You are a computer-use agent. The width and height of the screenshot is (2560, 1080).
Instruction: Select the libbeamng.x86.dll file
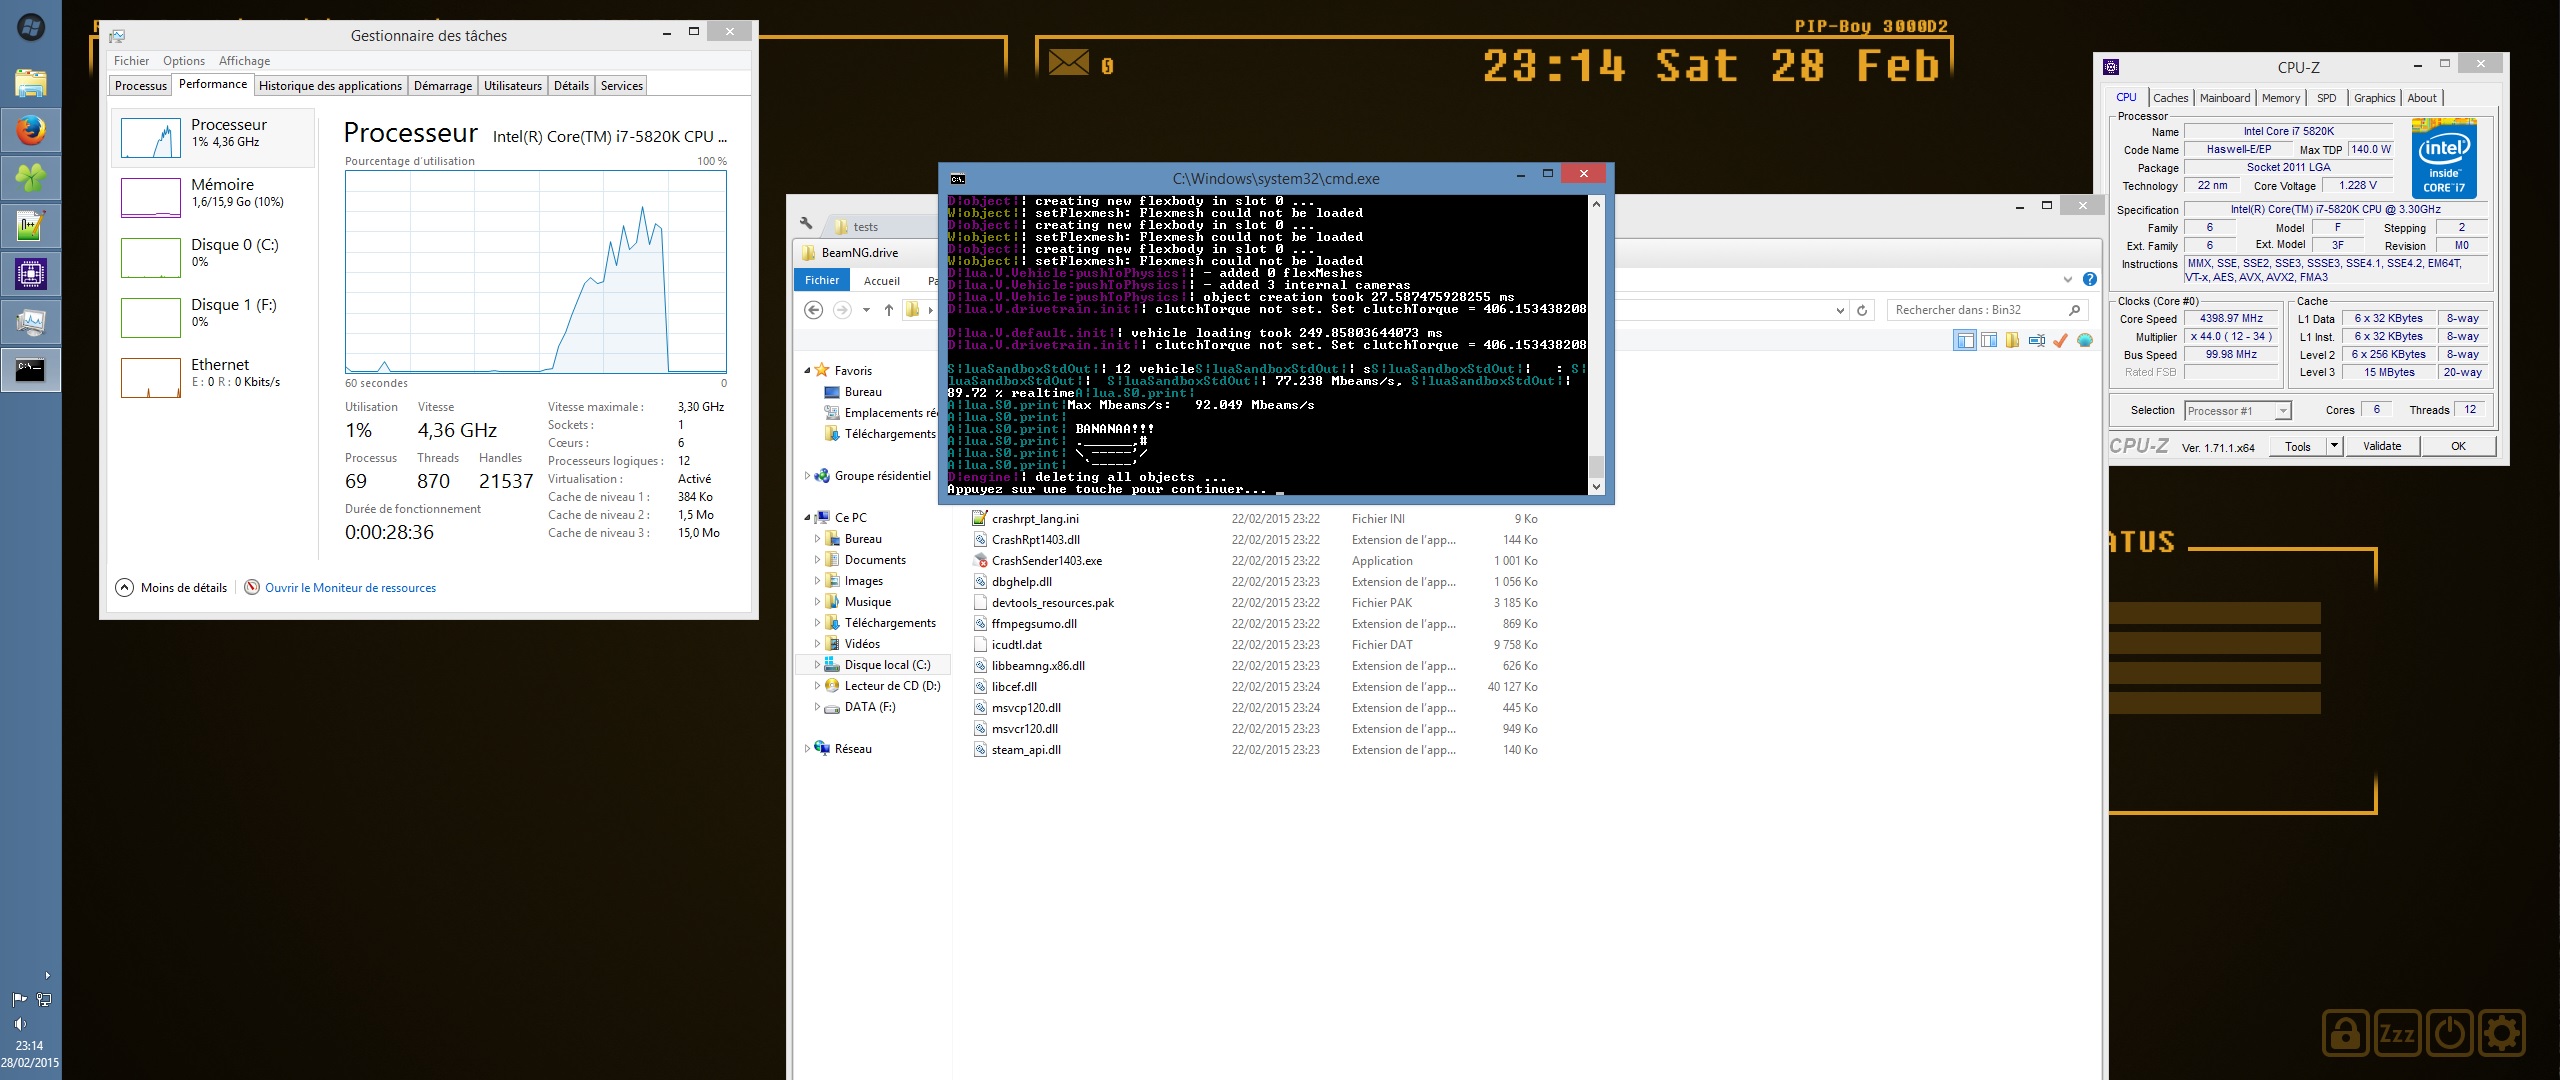1038,666
